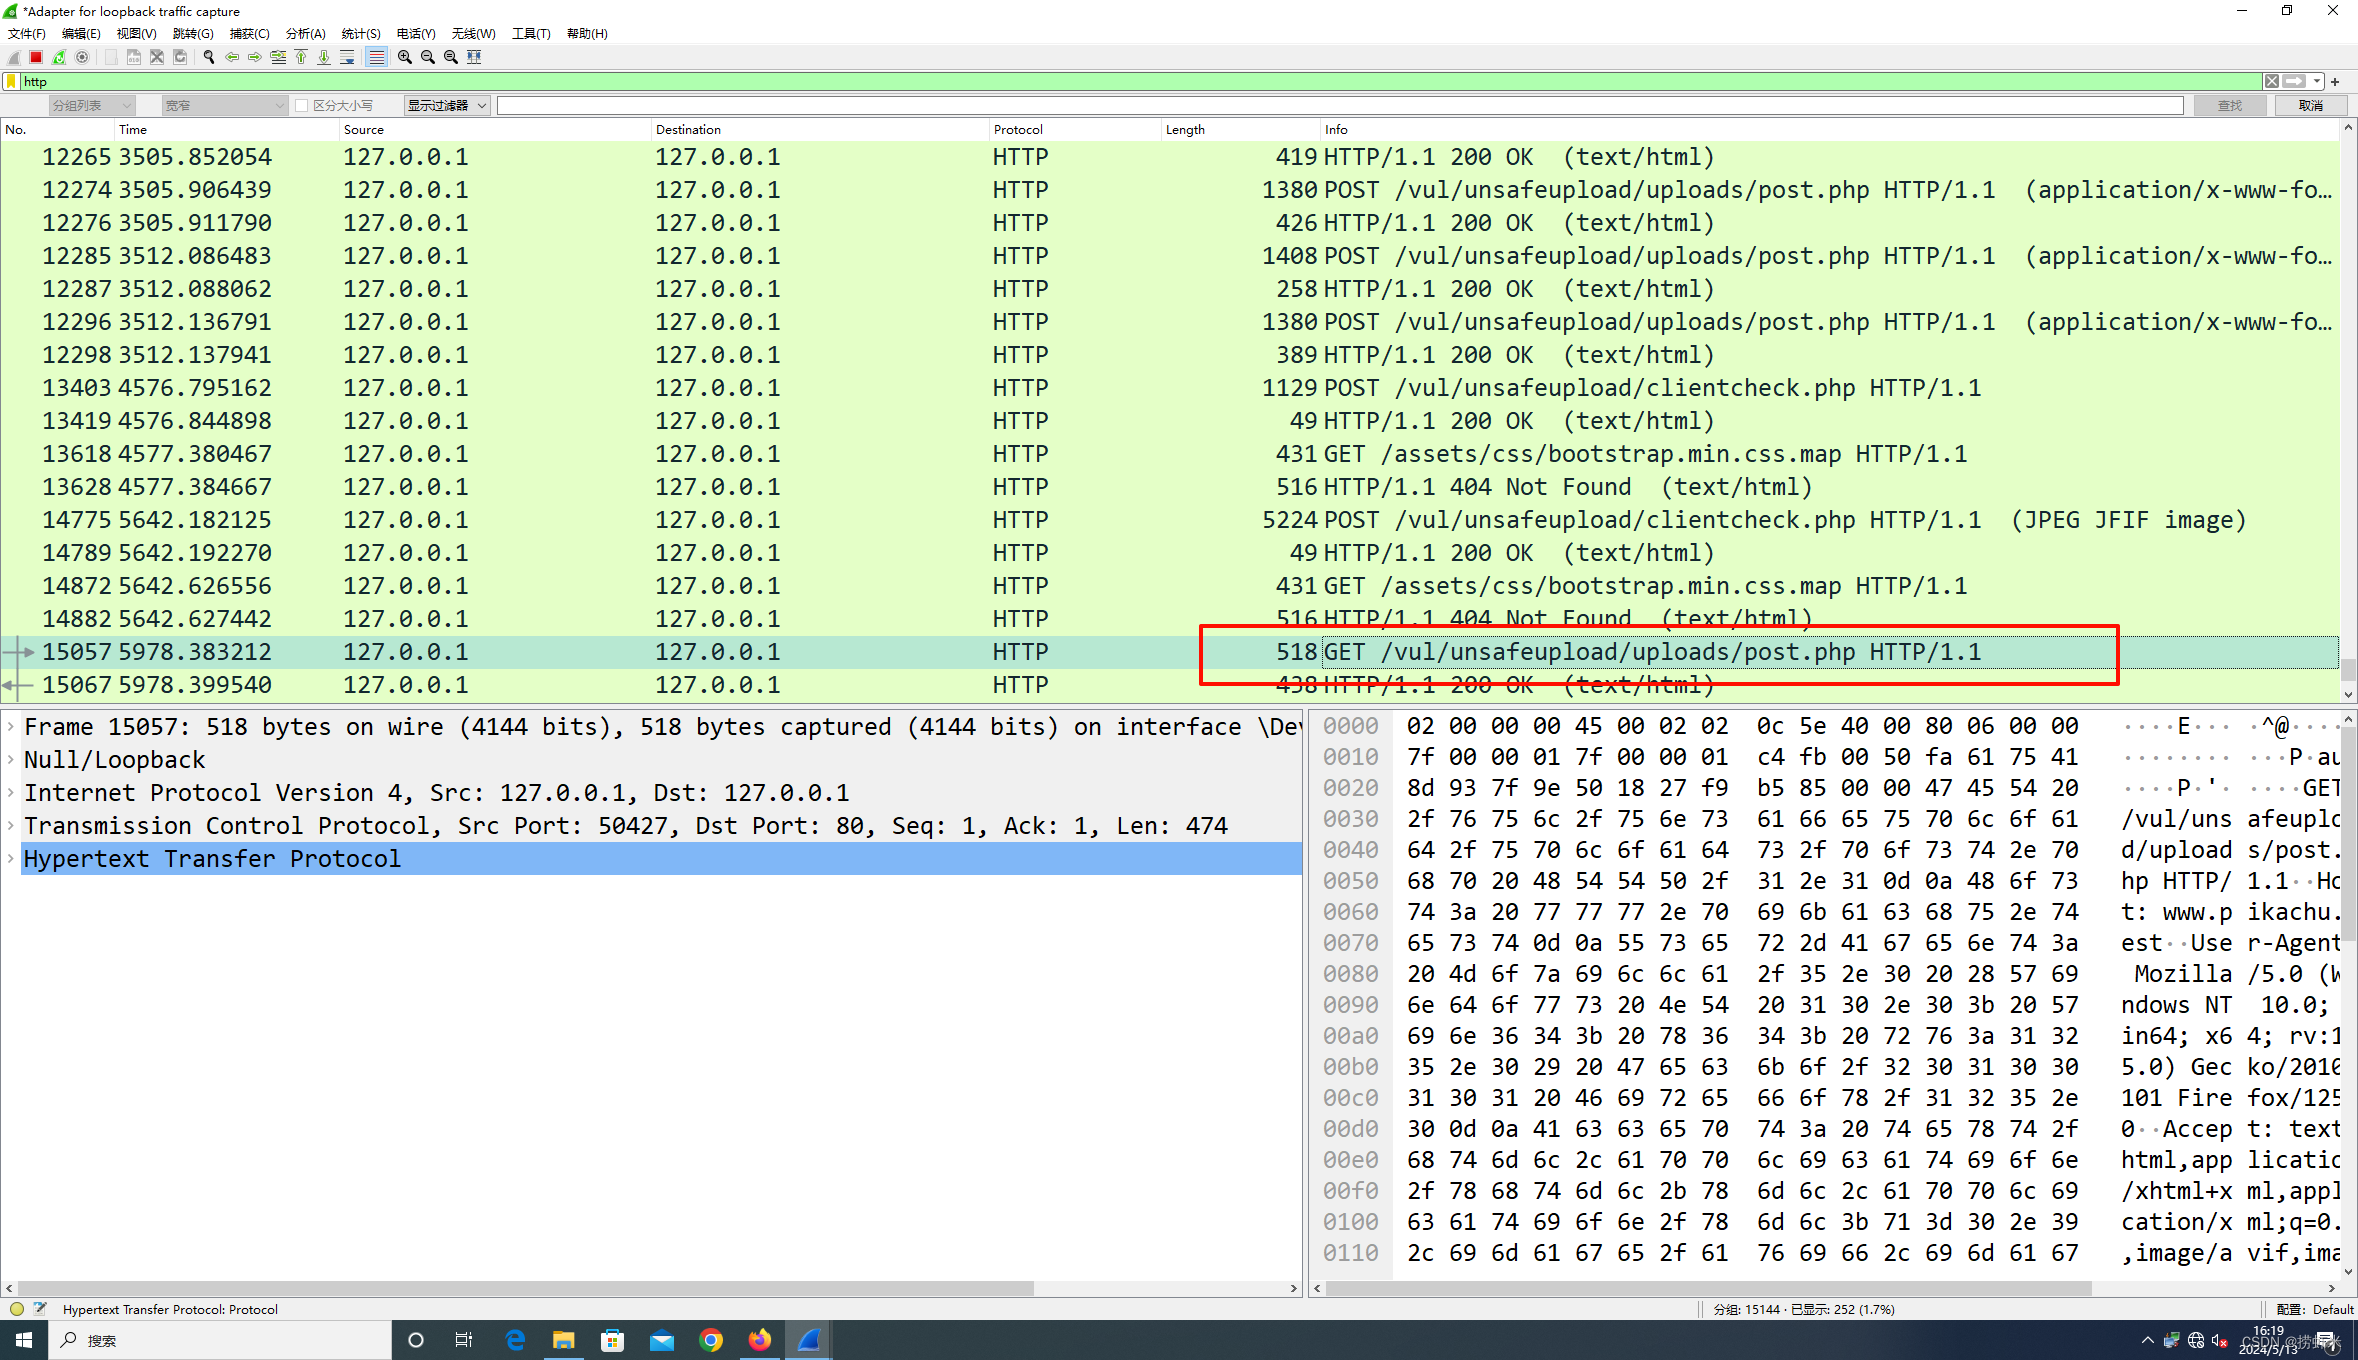Expand Transmission Control Protocol node
Screen dimensions: 2358x1360
(11, 826)
